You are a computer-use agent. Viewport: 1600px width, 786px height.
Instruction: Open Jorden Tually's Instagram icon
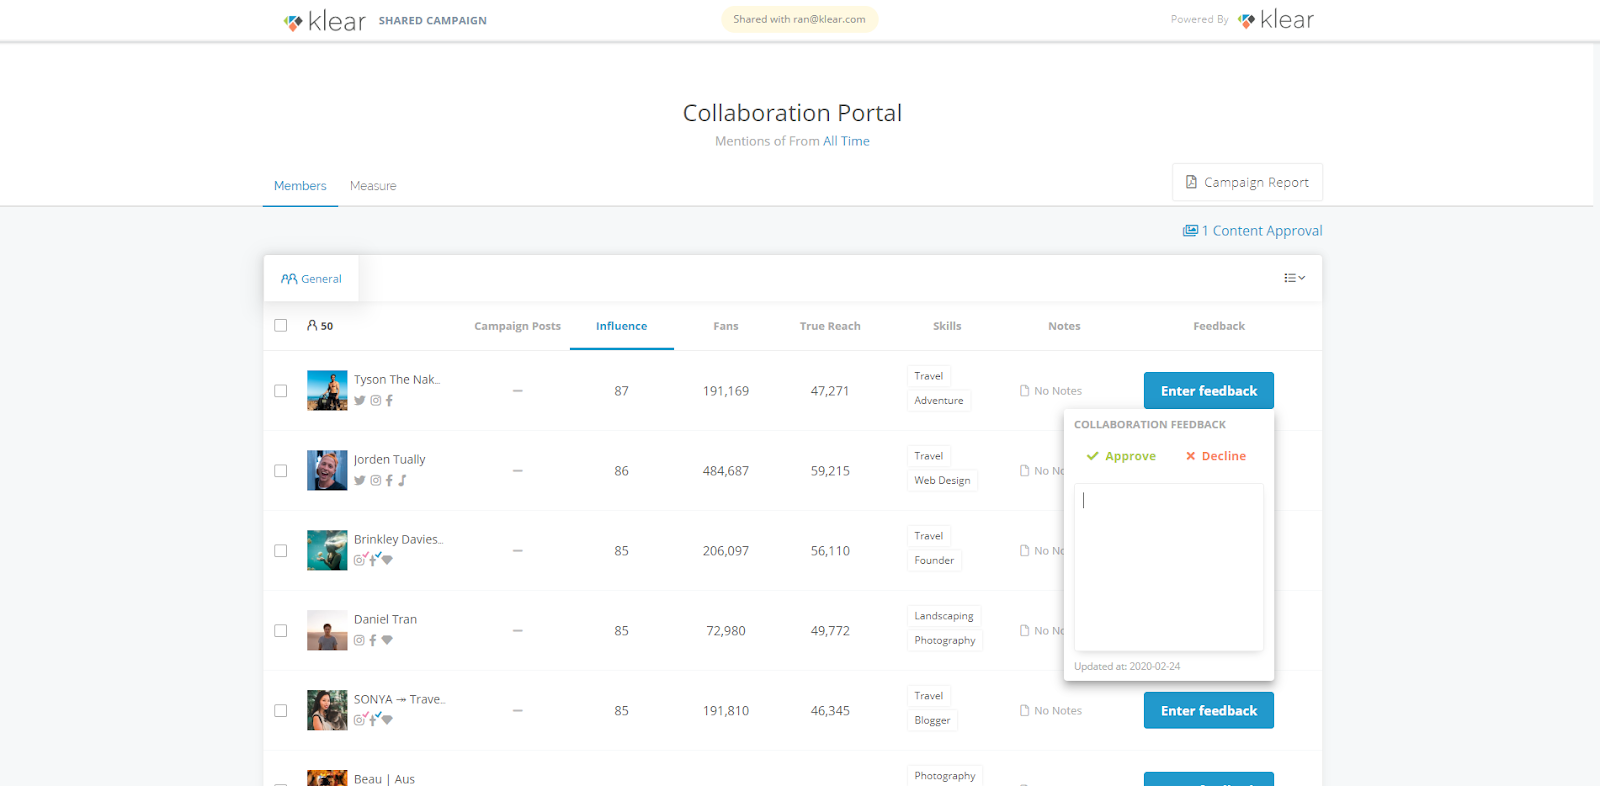[376, 480]
